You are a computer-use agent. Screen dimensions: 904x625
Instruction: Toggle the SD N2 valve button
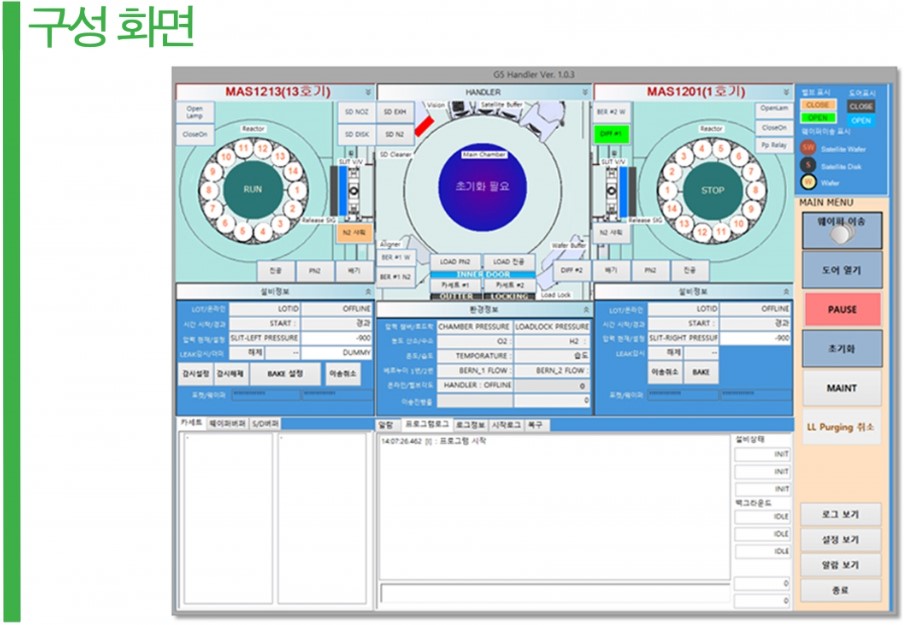(x=394, y=133)
